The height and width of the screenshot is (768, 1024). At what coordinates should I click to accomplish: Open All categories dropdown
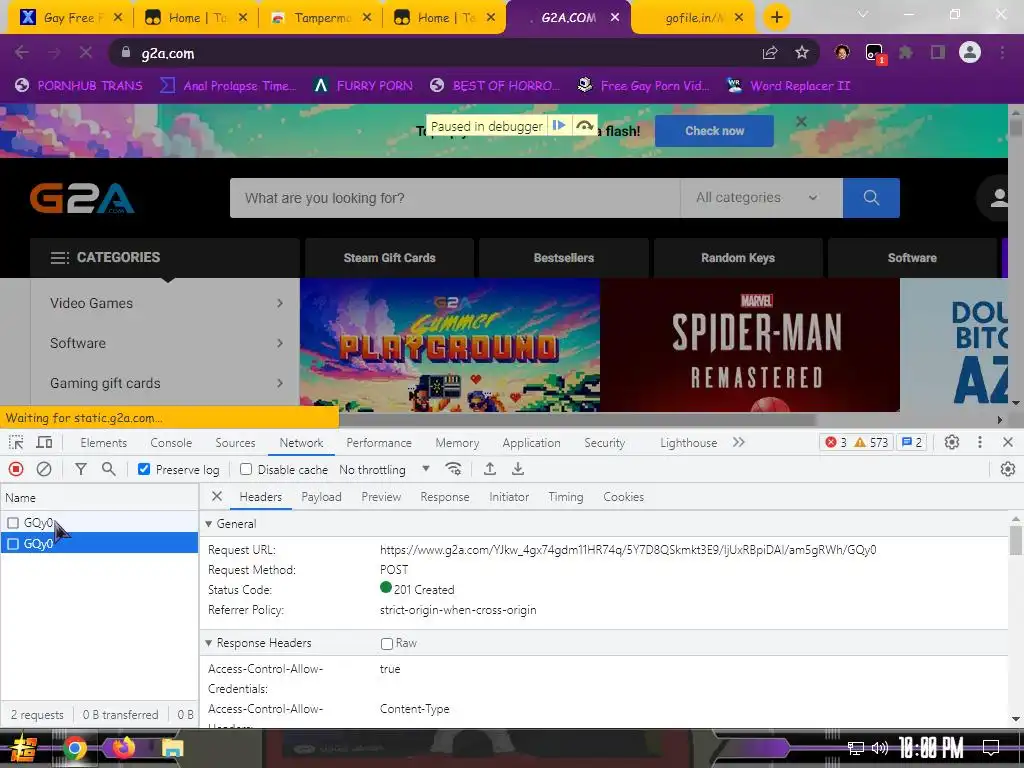(x=761, y=198)
